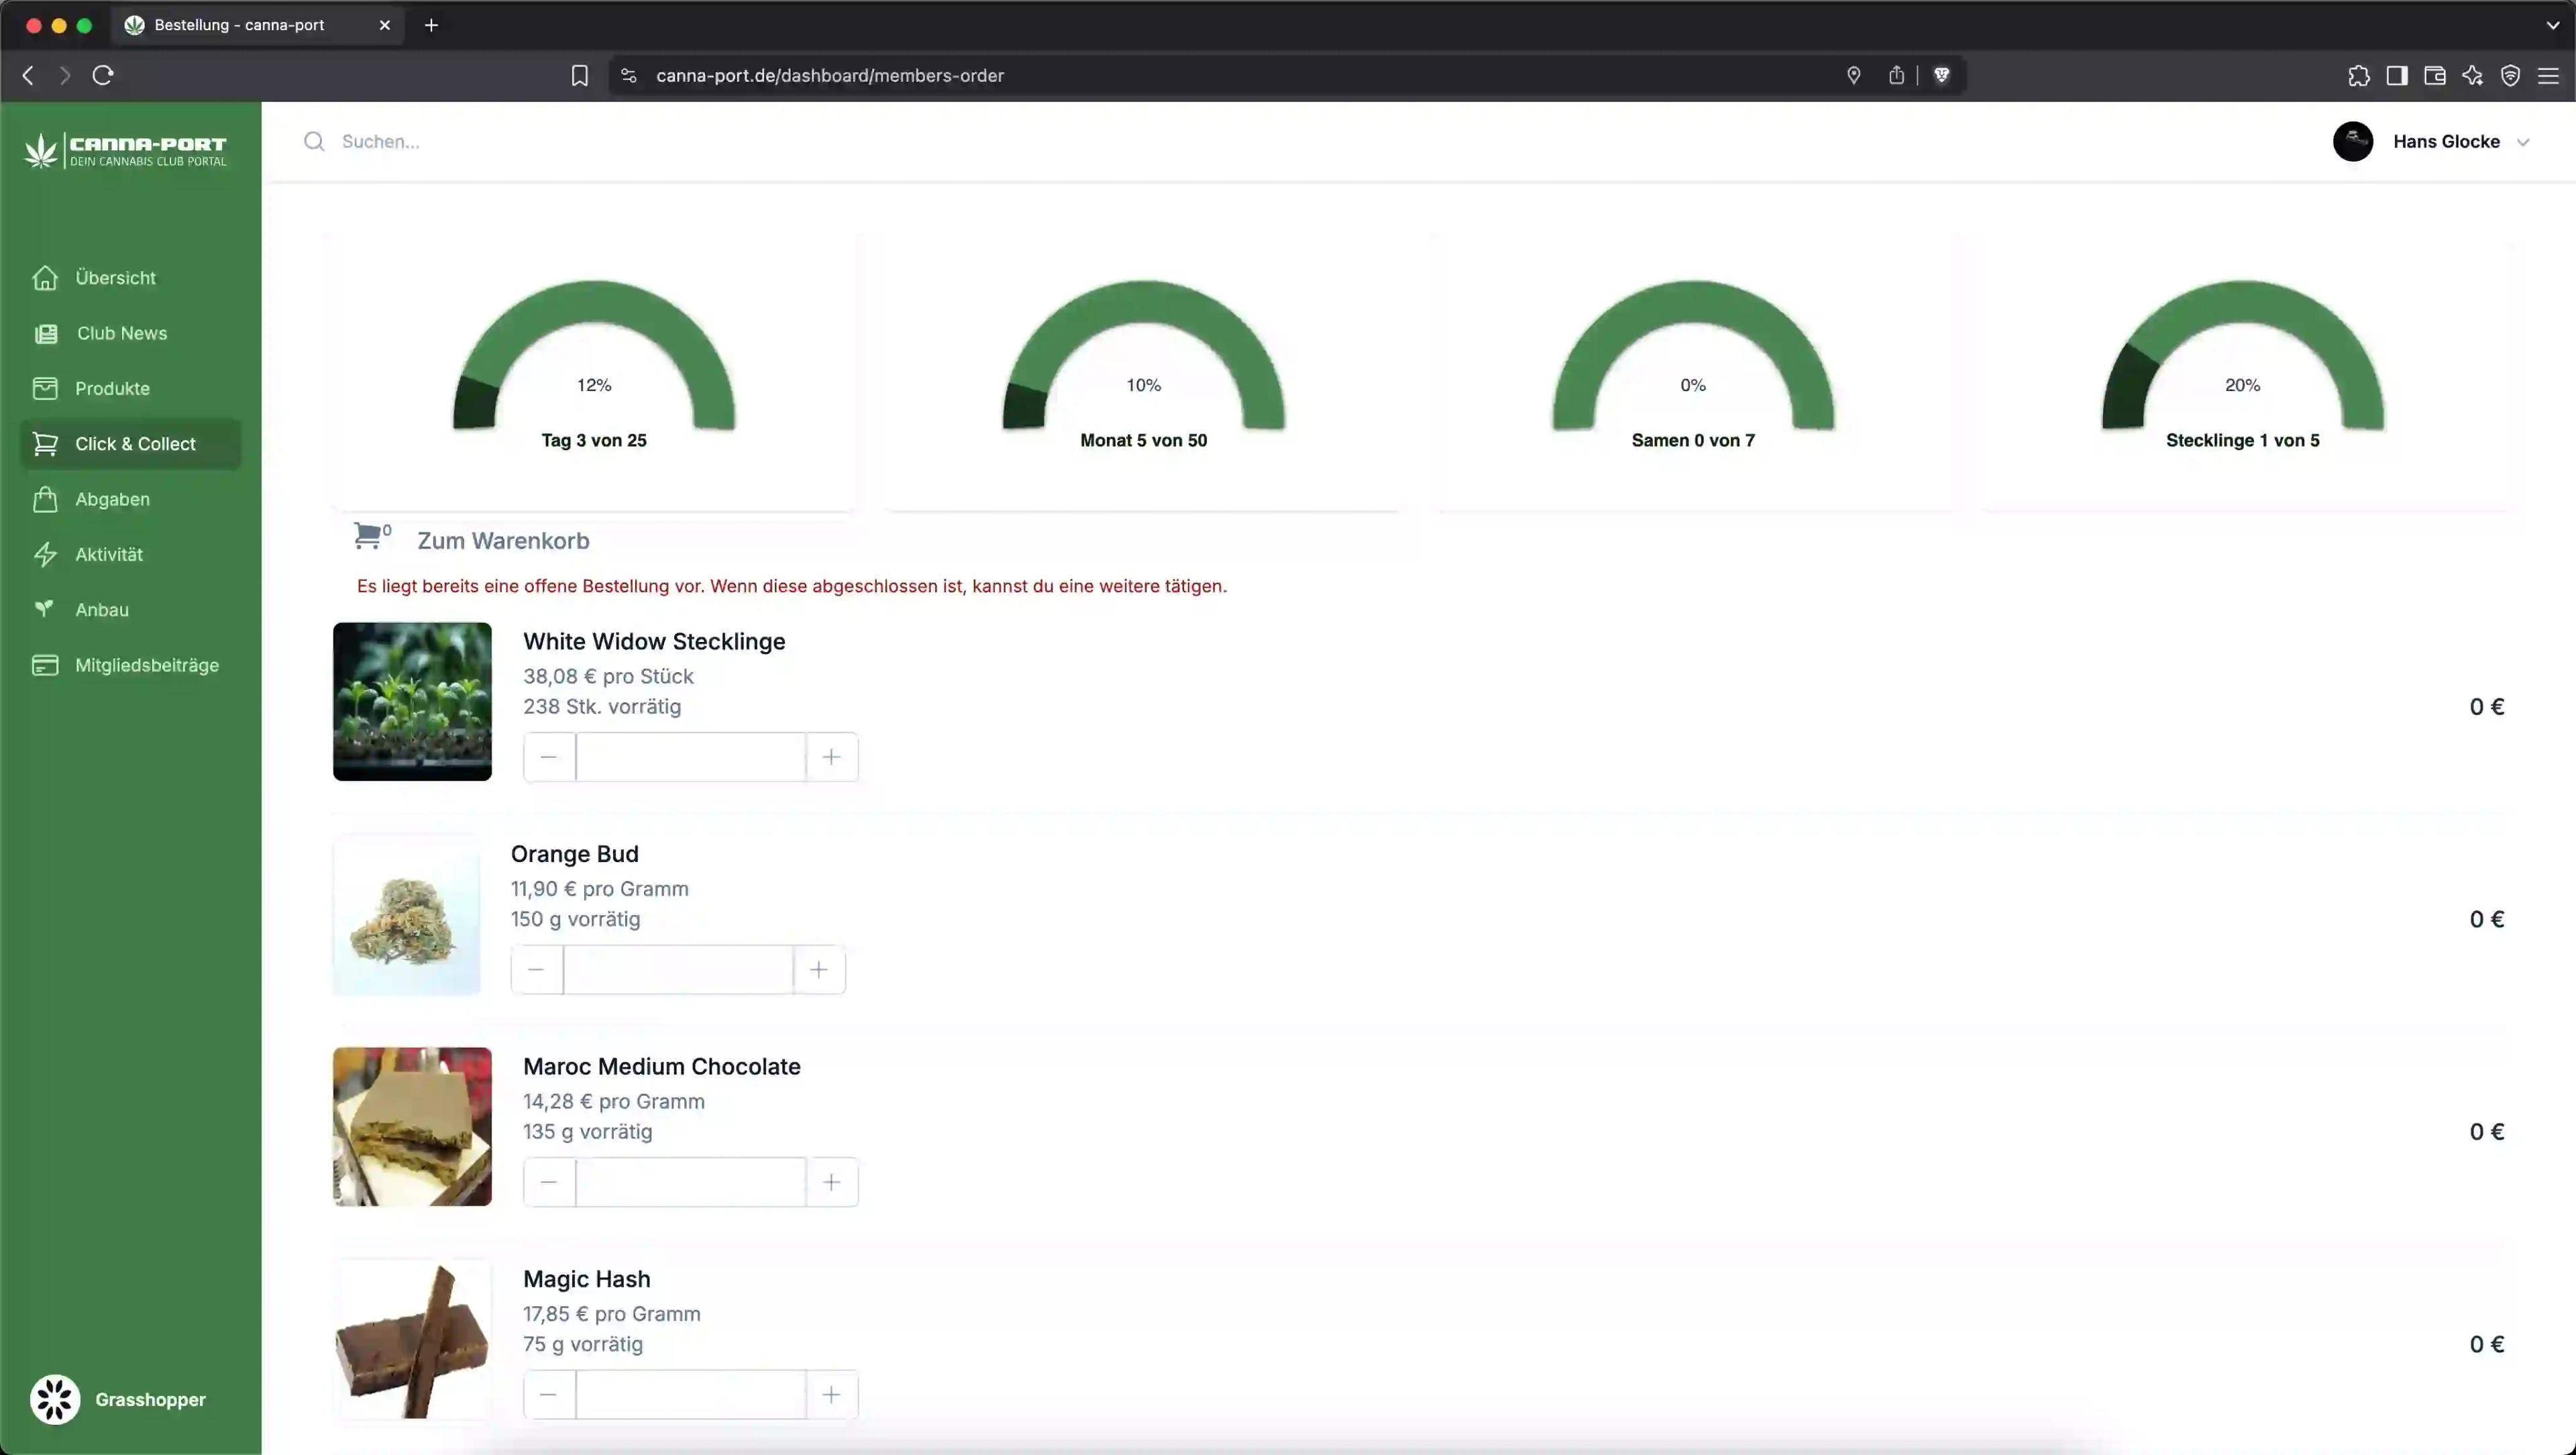Image resolution: width=2576 pixels, height=1455 pixels.
Task: Open a new browser tab
Action: (431, 25)
